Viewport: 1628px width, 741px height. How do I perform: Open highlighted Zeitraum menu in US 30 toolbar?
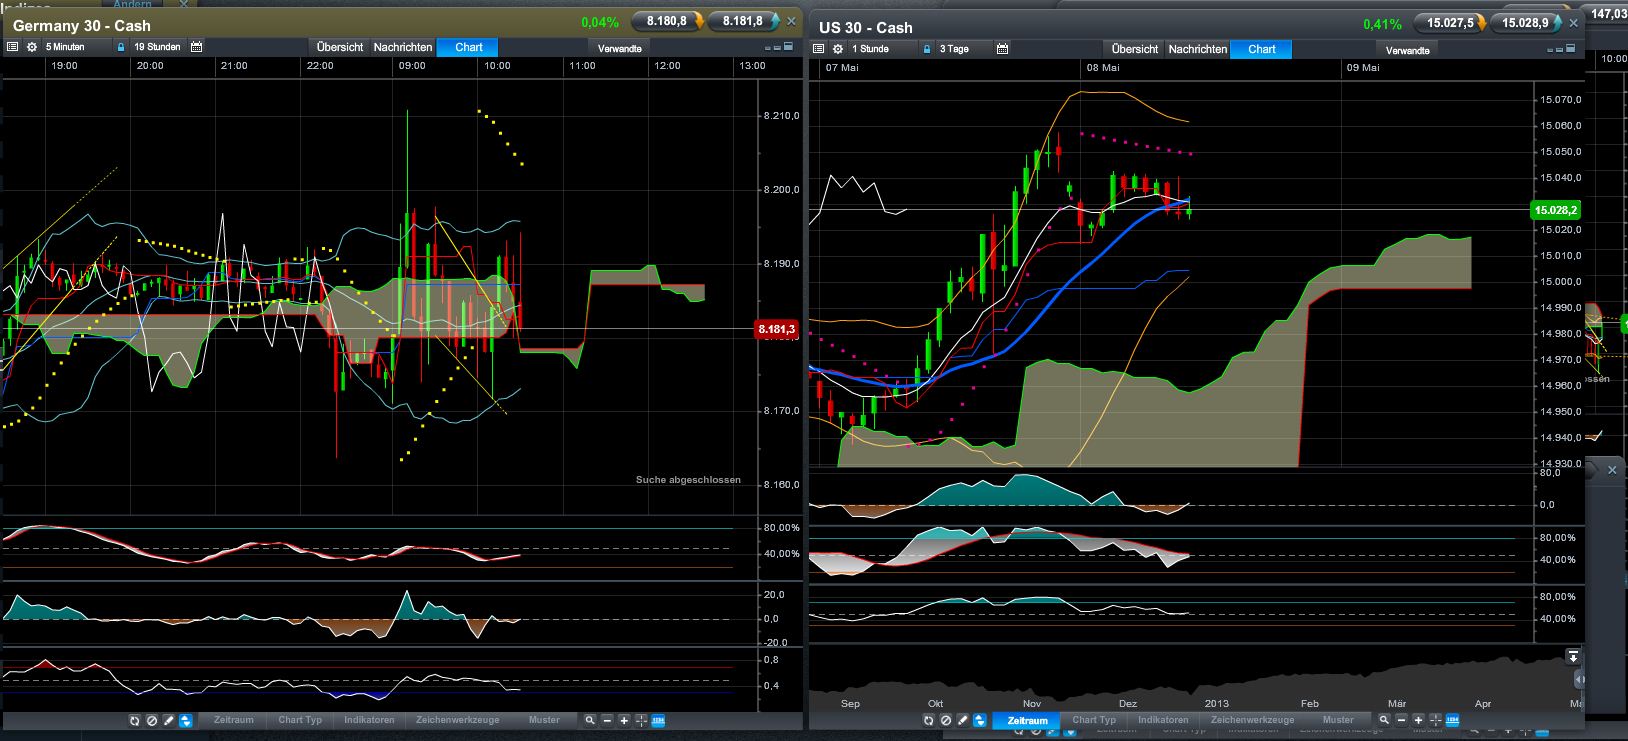tap(1028, 720)
